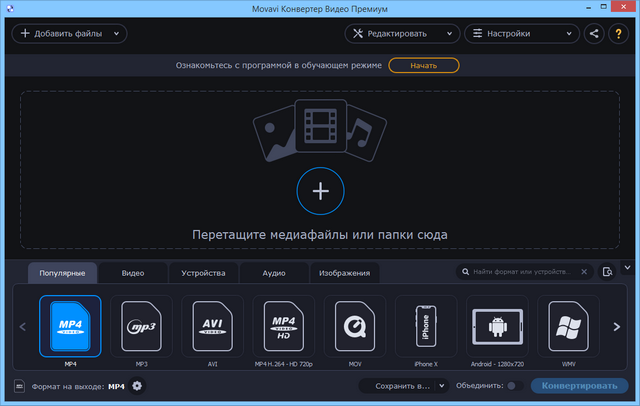Switch to the Видео tab

pyautogui.click(x=133, y=272)
